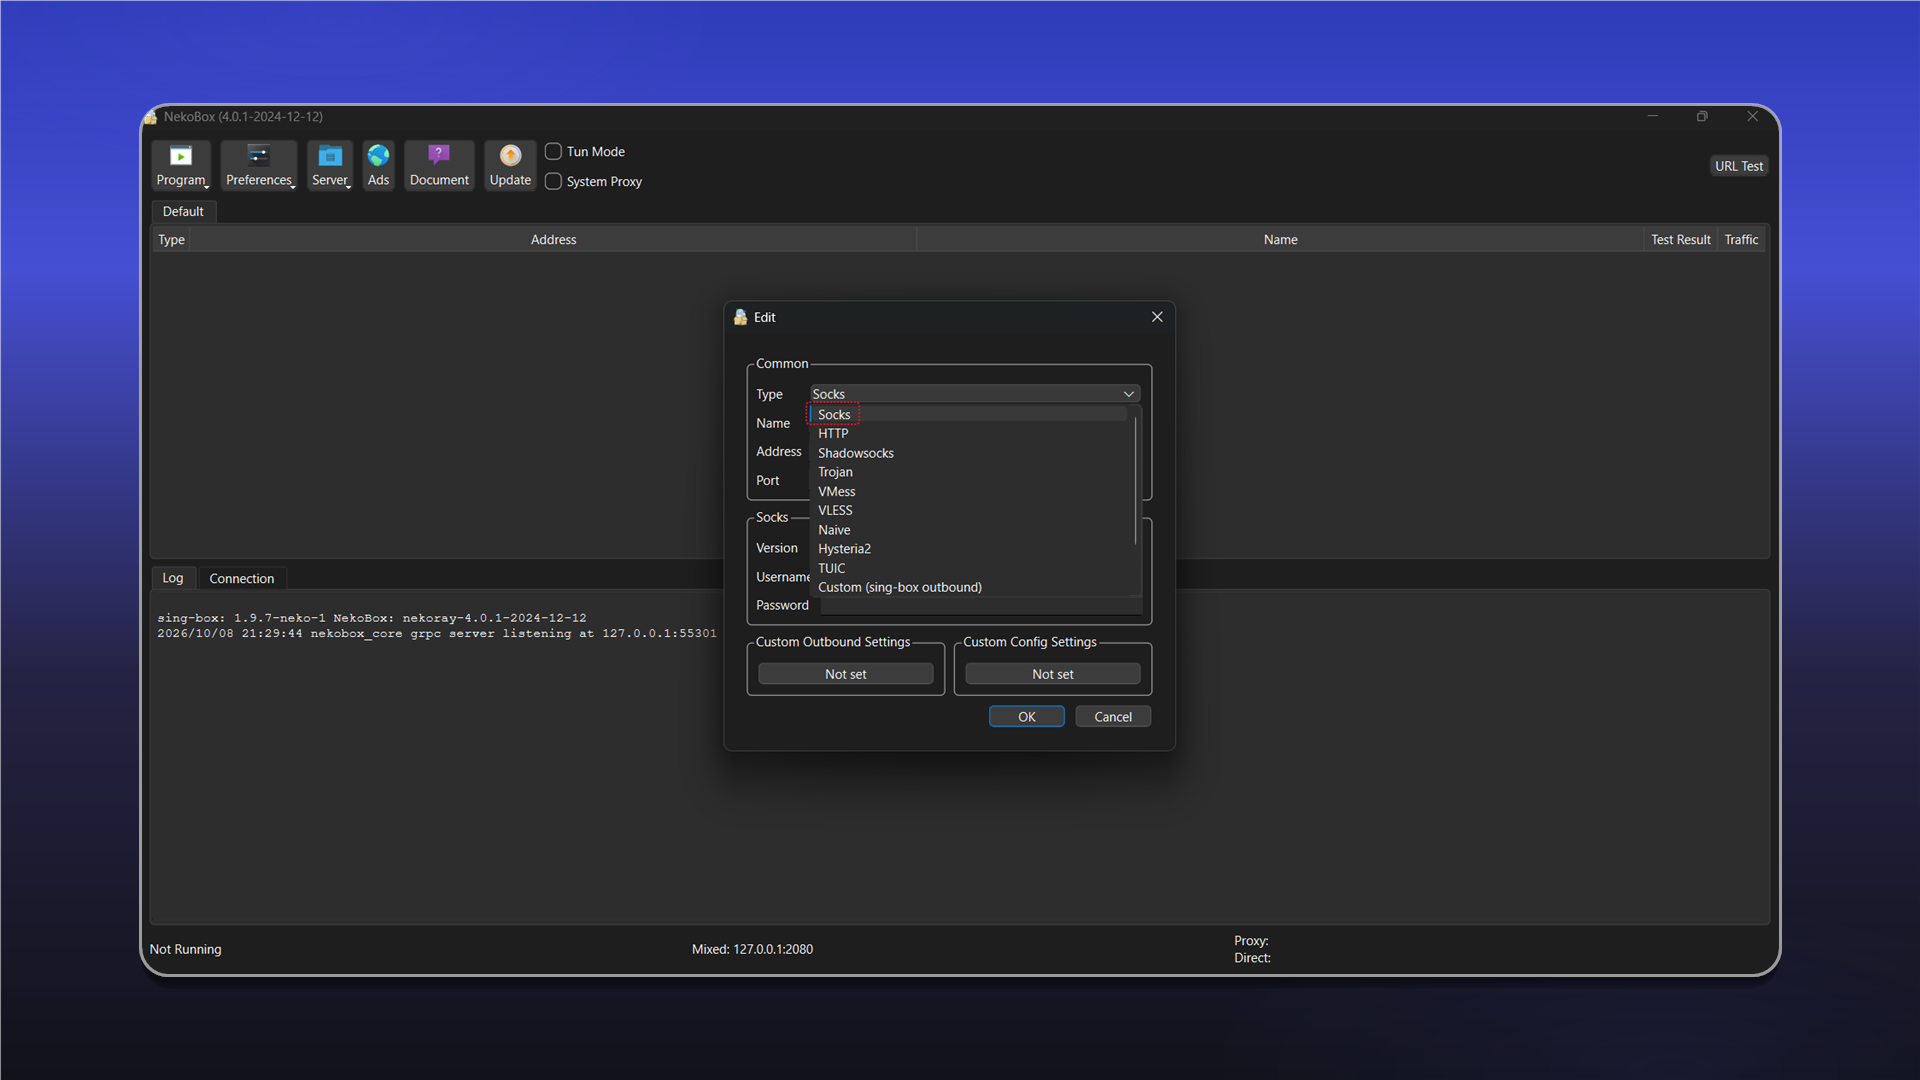The image size is (1920, 1080).
Task: Click the Edit dialog title icon
Action: [740, 317]
